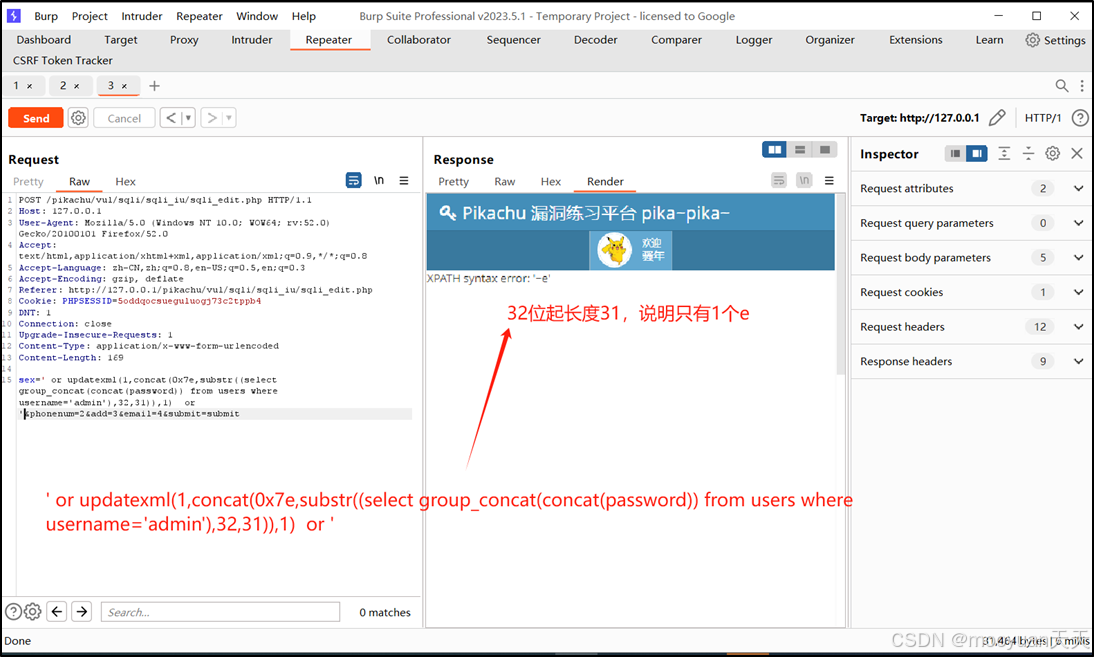Close the Inspector panel

tap(1077, 153)
